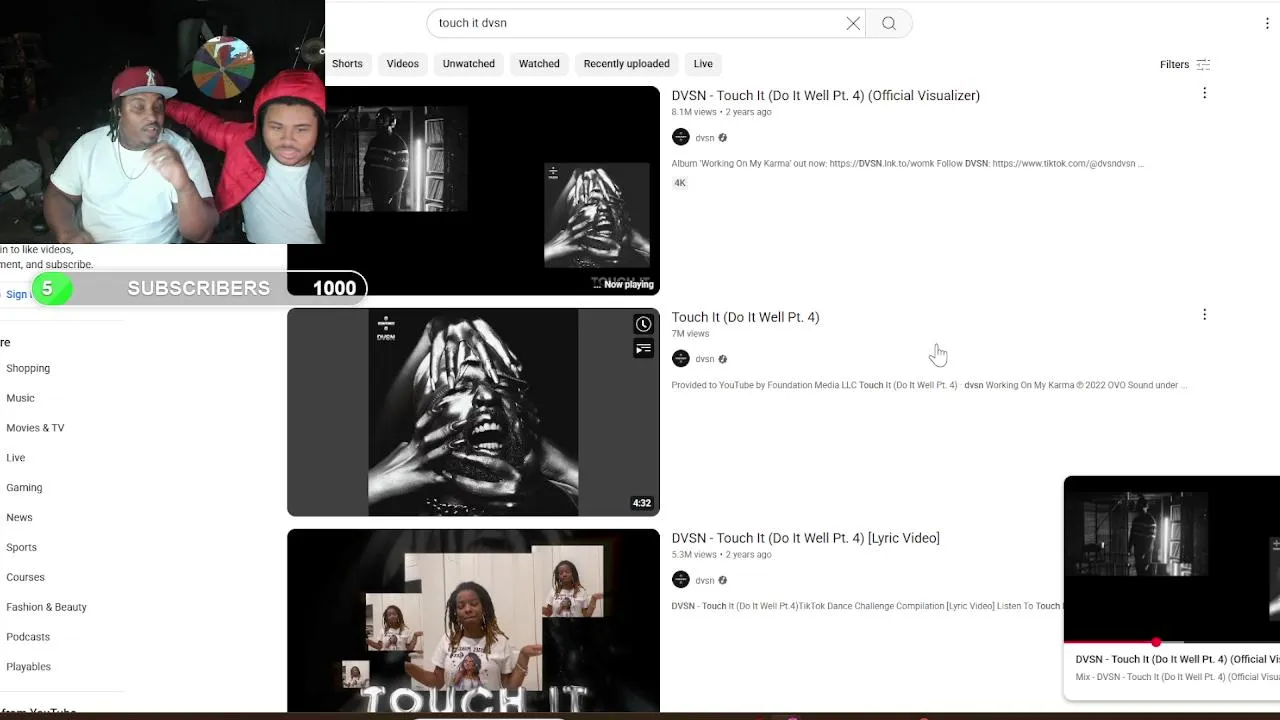This screenshot has height=720, width=1280.
Task: Open Music in the sidebar
Action: 20,398
